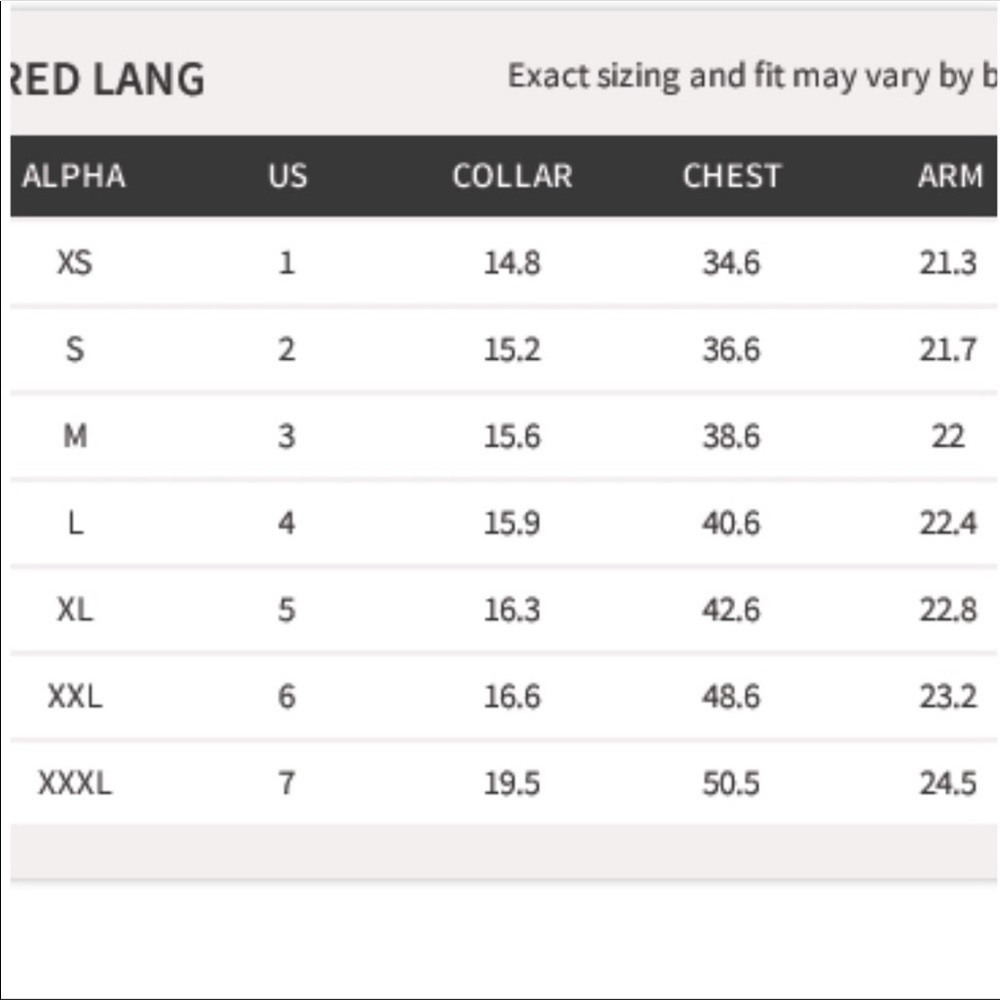Click the XXL size label
The width and height of the screenshot is (1000, 1000).
click(75, 696)
